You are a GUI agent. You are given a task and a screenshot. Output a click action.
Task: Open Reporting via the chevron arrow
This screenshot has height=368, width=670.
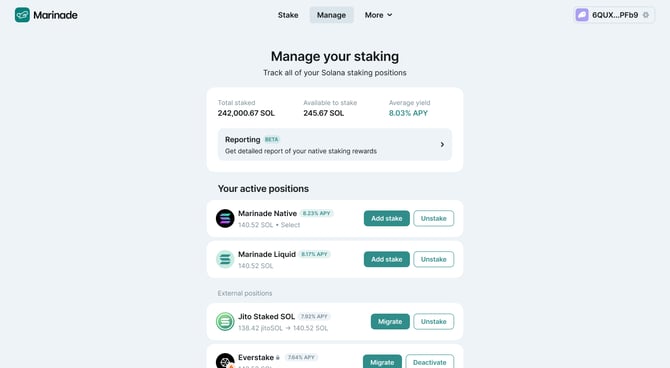point(442,144)
